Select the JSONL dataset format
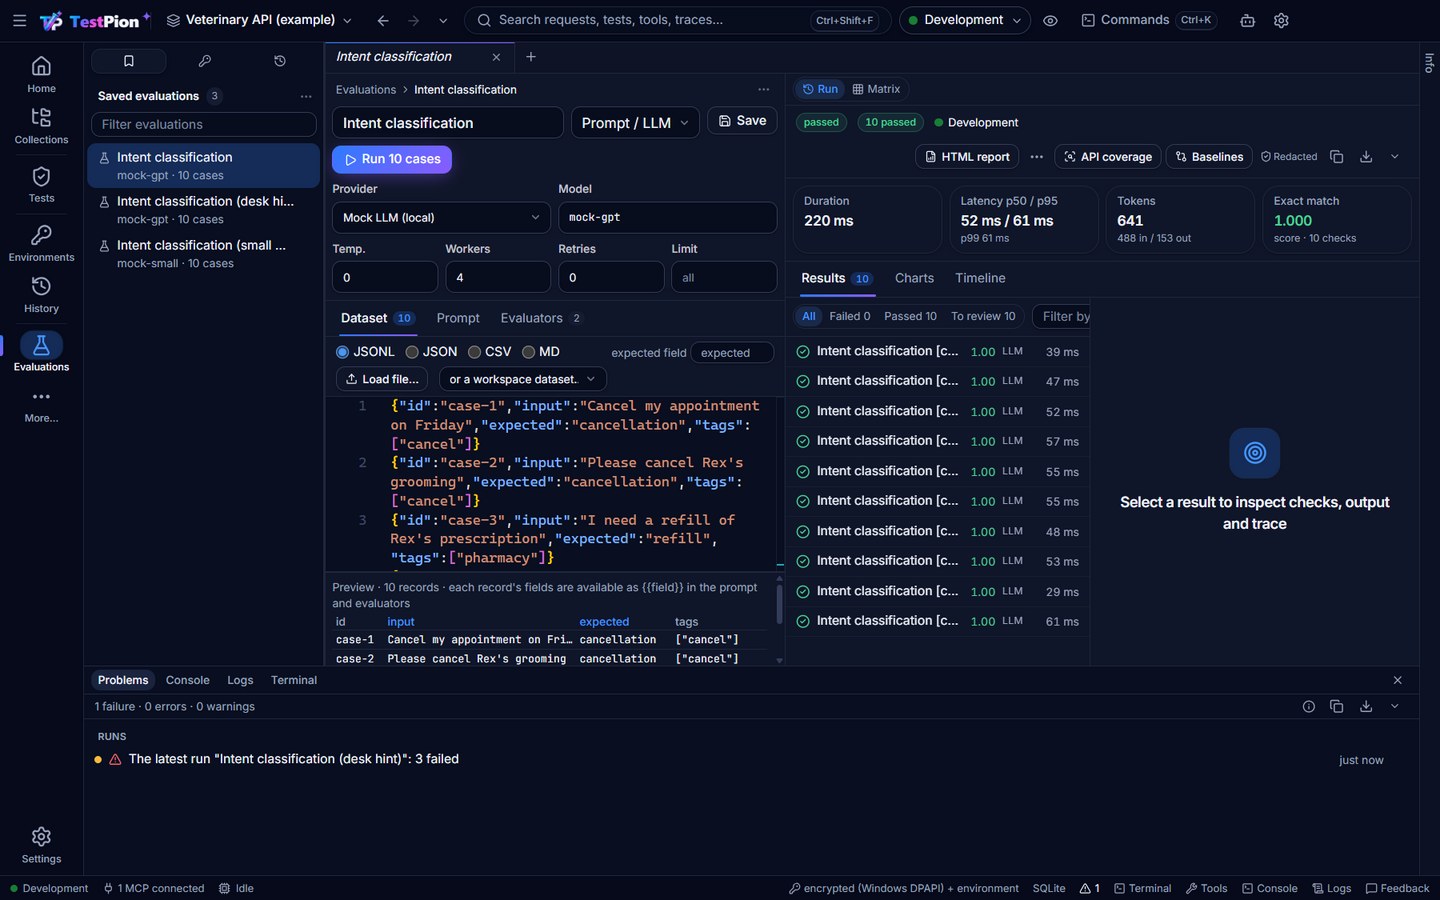Image resolution: width=1440 pixels, height=900 pixels. [365, 352]
